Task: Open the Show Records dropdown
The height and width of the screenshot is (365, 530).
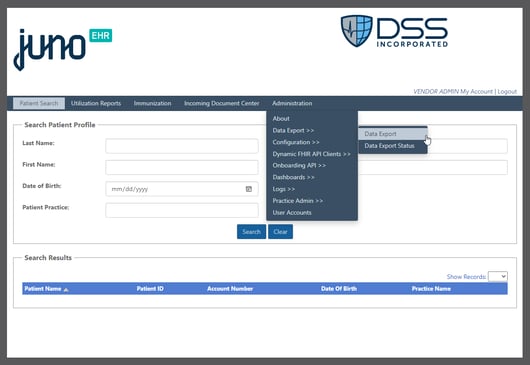Action: click(x=498, y=276)
